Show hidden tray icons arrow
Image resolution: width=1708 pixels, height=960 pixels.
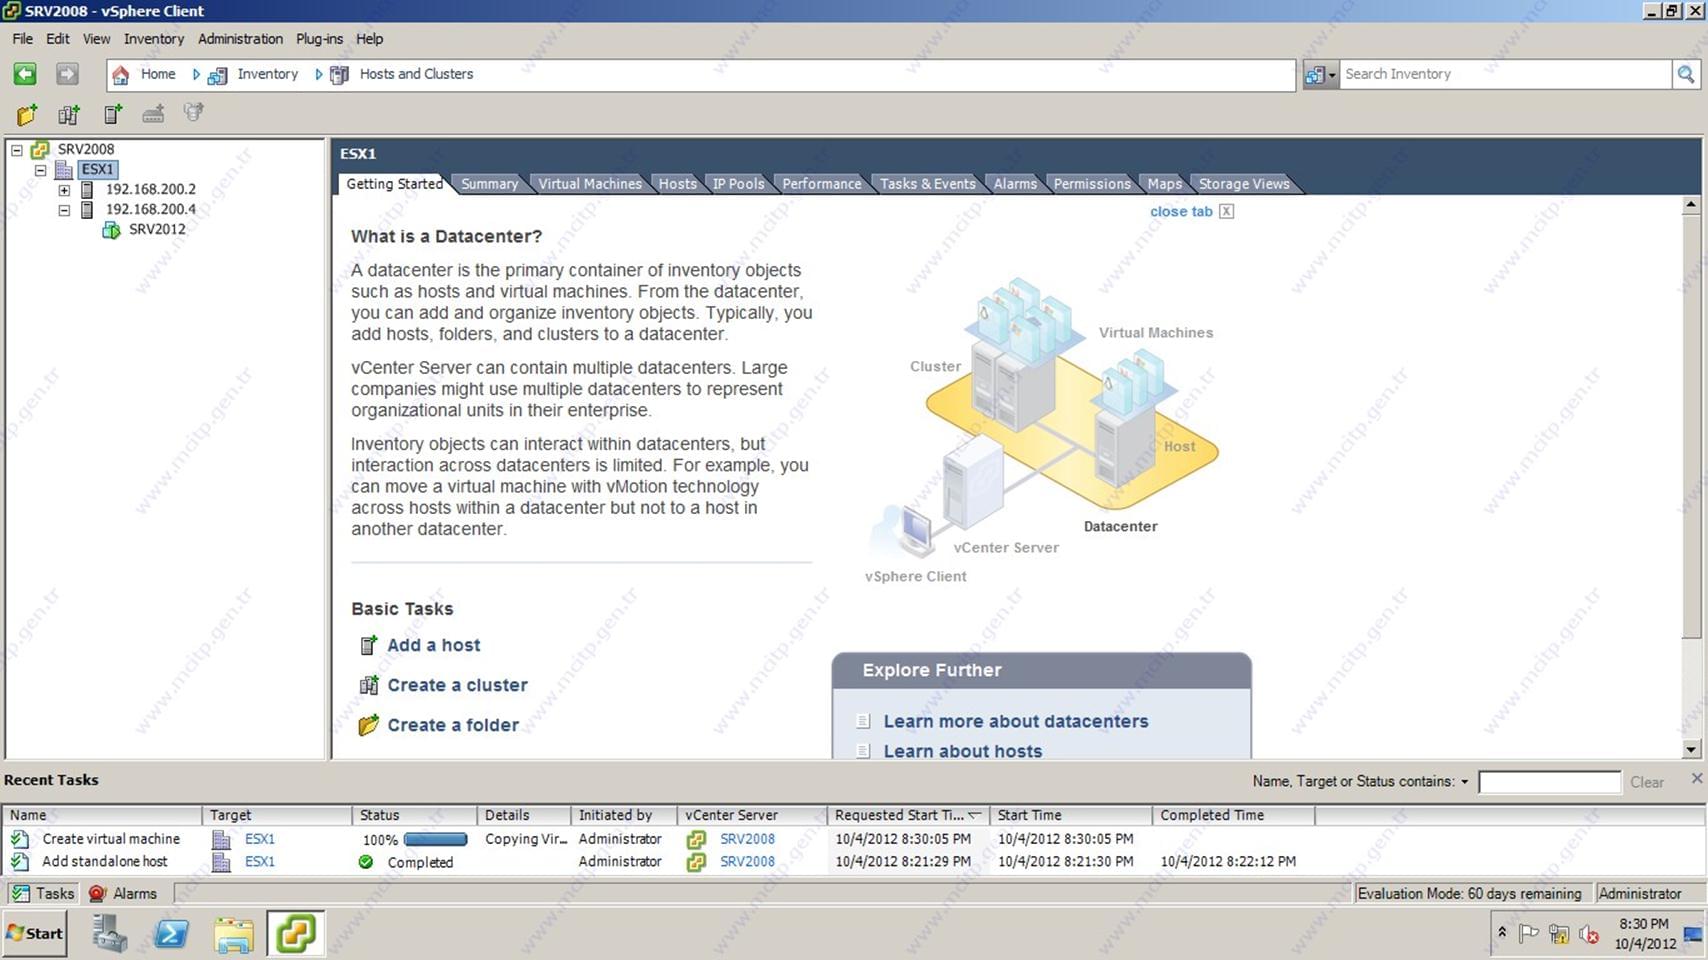tap(1501, 932)
